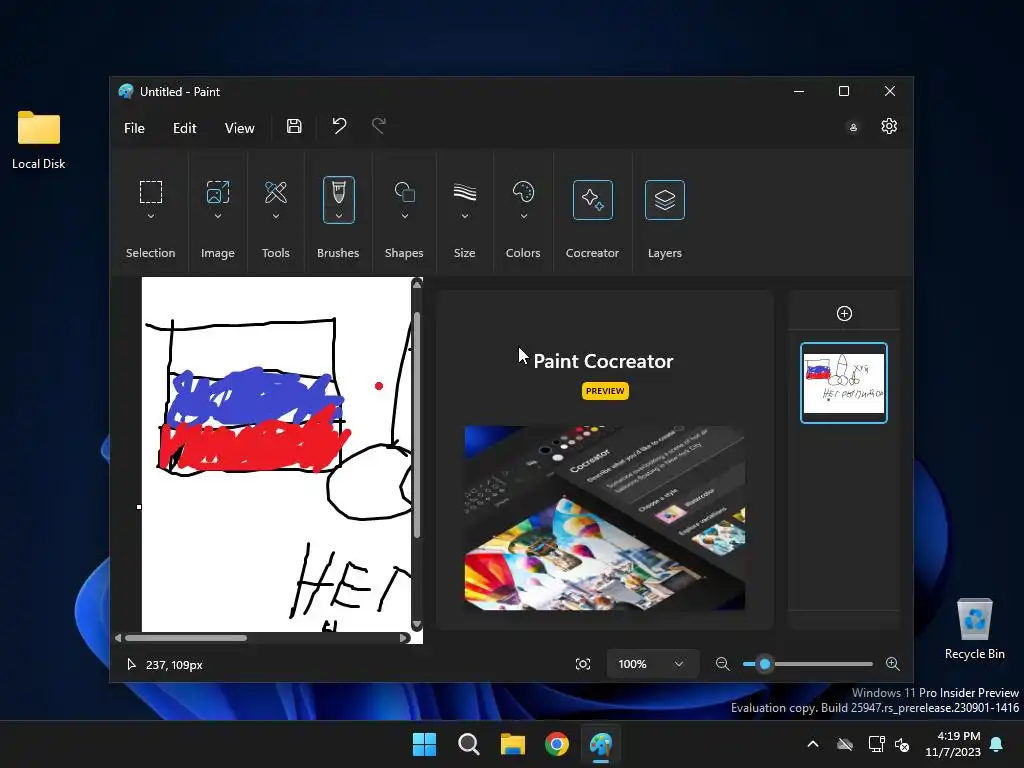The width and height of the screenshot is (1024, 768).
Task: Click the scroll down arrow of canvas
Action: pyautogui.click(x=417, y=625)
